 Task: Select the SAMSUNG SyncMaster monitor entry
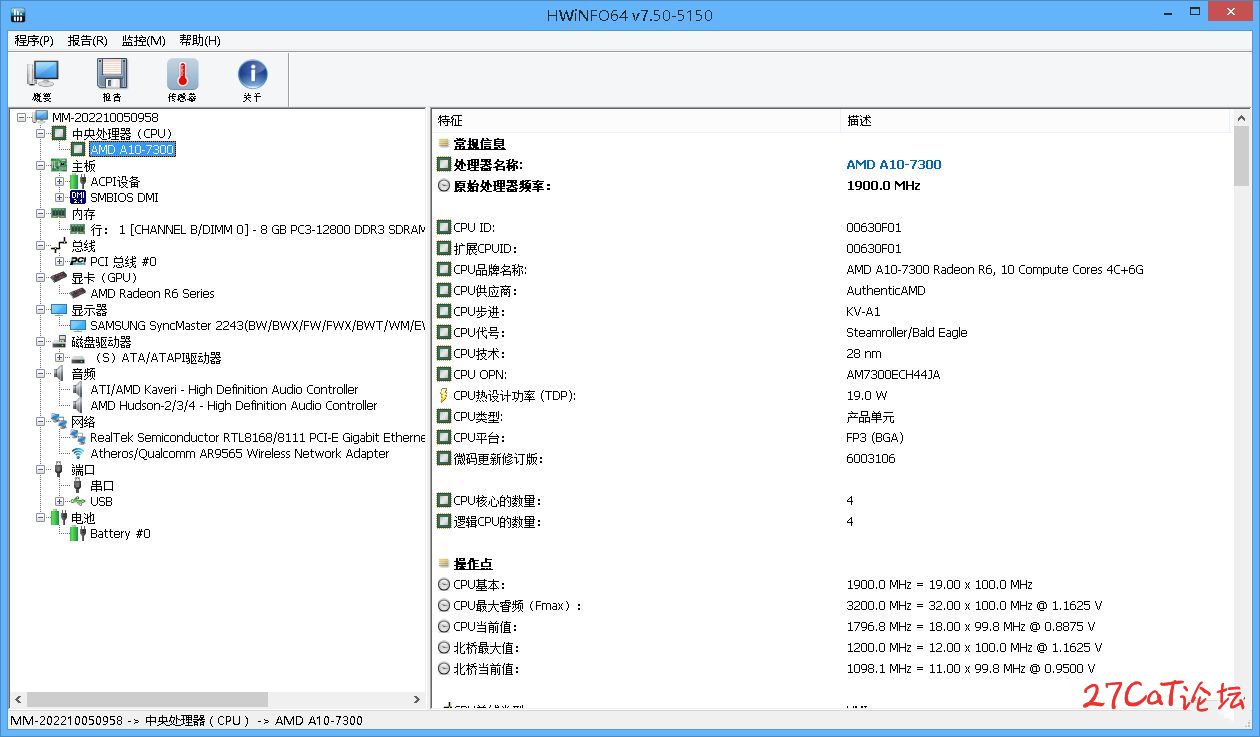pos(257,325)
